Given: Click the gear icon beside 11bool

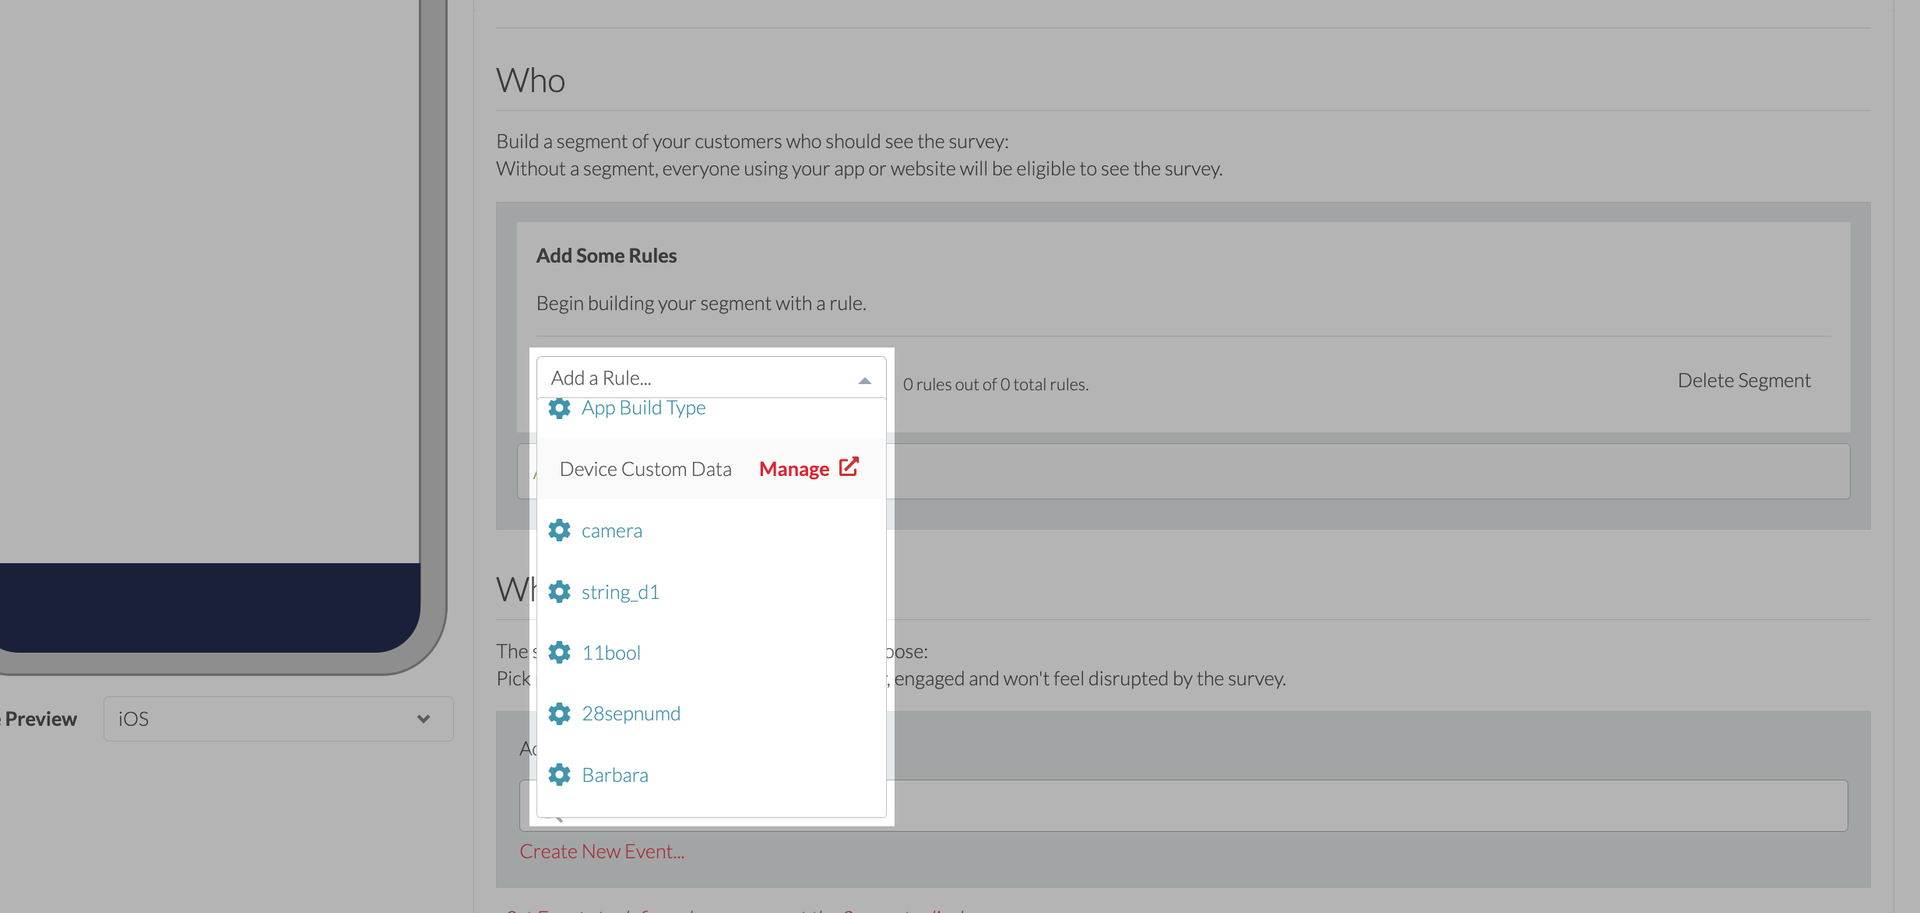Looking at the screenshot, I should point(559,653).
